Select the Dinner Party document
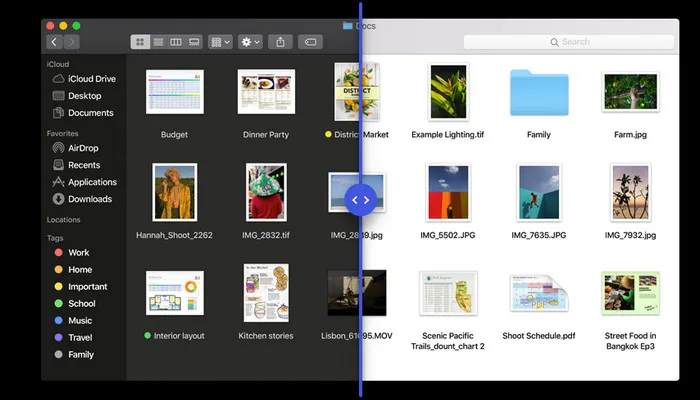 coord(266,92)
